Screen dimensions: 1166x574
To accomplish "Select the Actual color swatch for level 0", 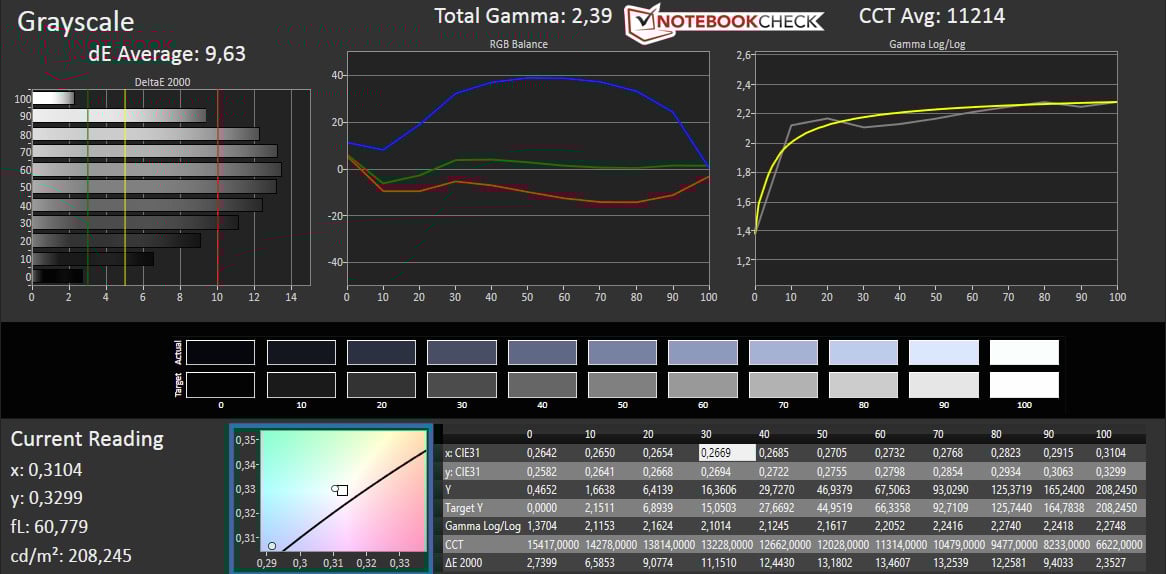I will tap(220, 352).
